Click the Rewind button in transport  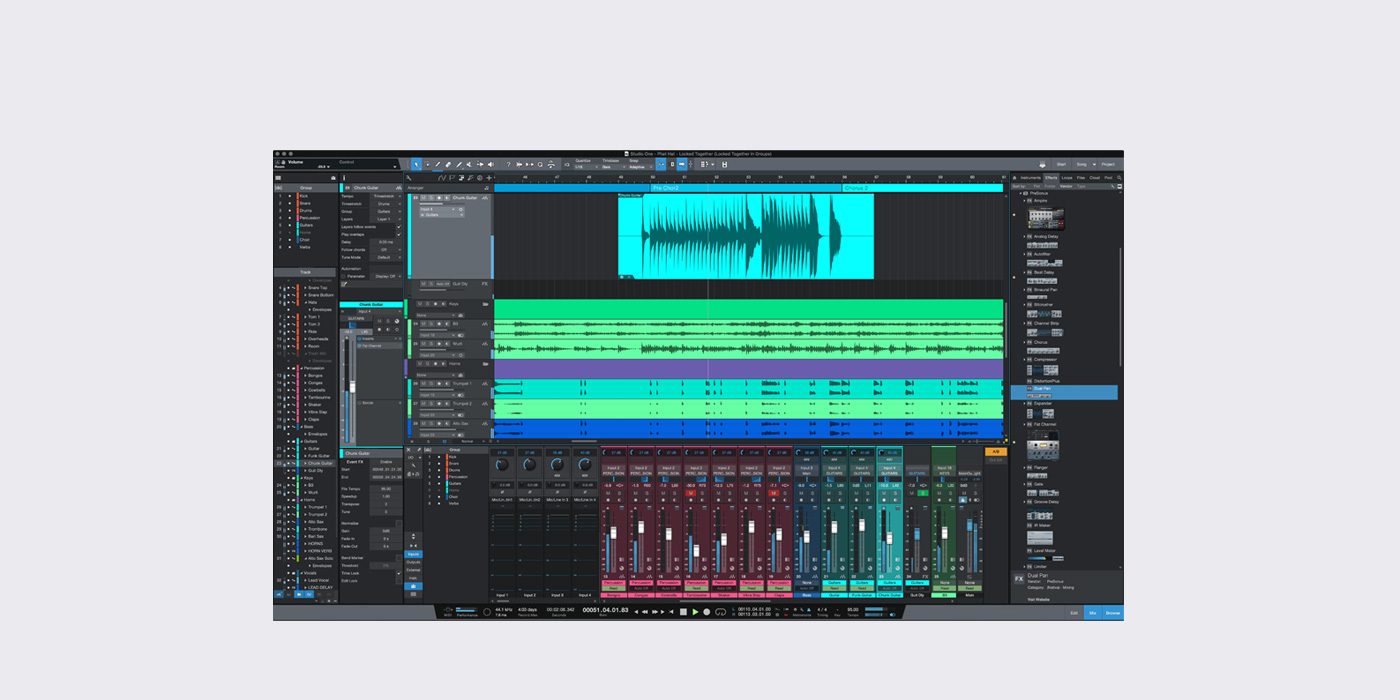pos(645,611)
